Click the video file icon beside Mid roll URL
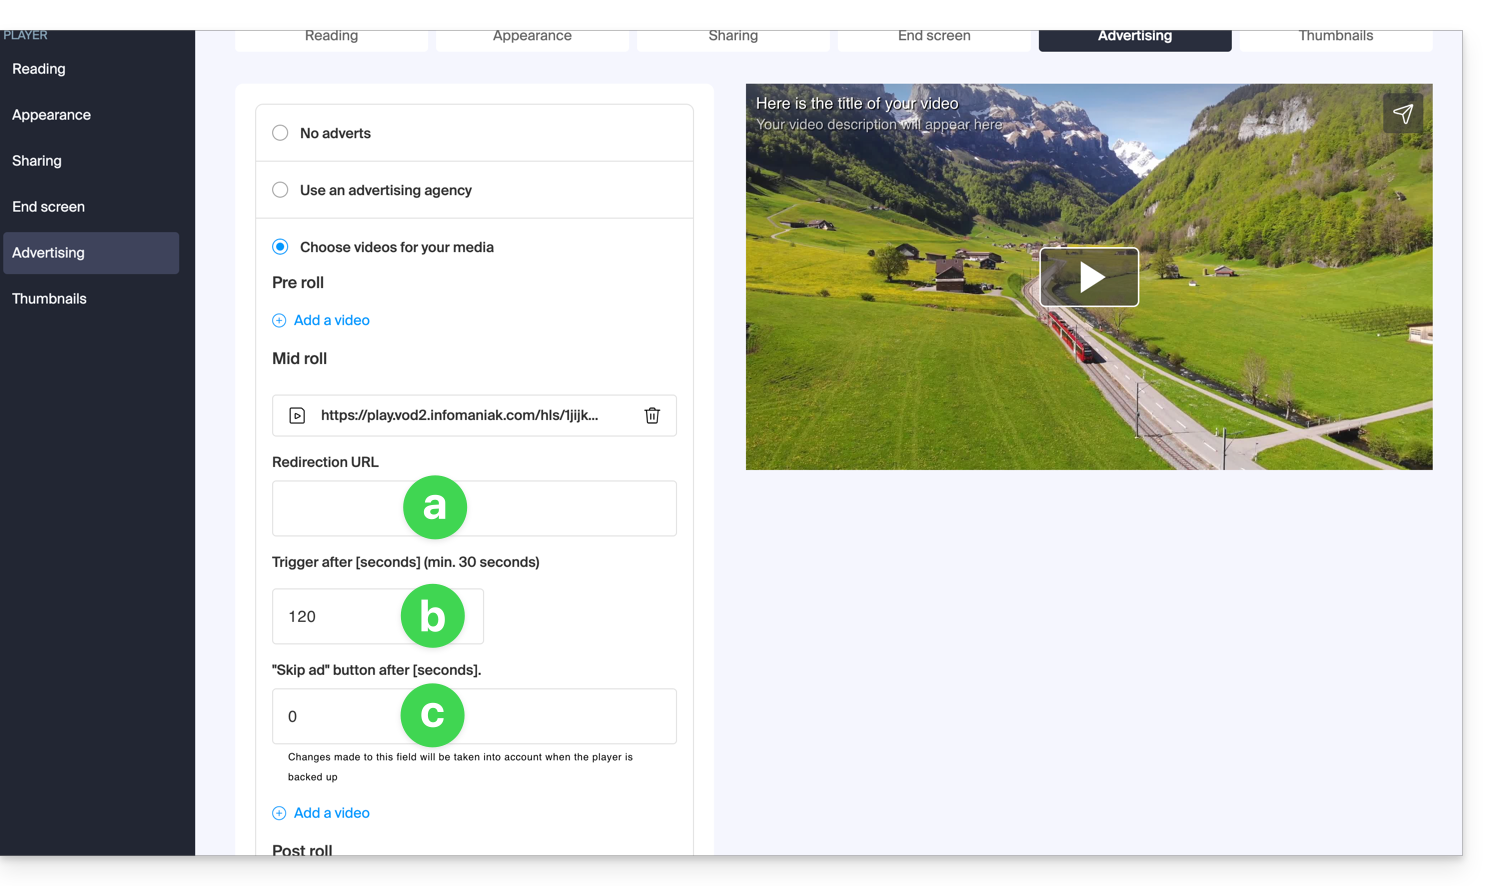This screenshot has width=1493, height=886. pyautogui.click(x=297, y=415)
